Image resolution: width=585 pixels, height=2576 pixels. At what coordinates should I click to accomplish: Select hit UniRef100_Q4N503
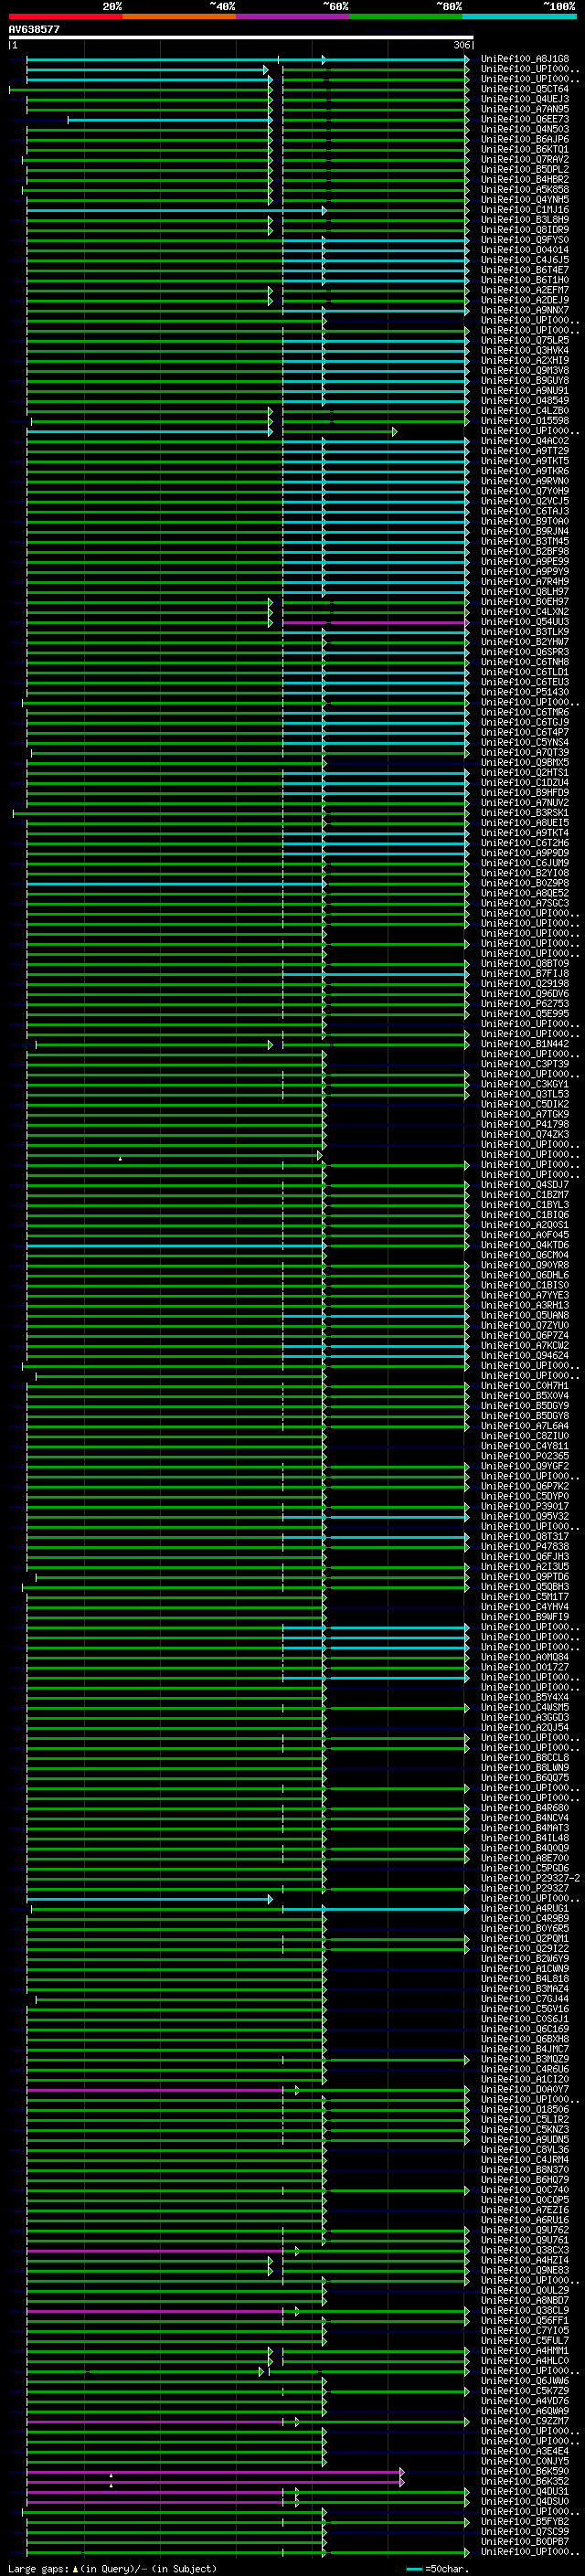pyautogui.click(x=525, y=129)
